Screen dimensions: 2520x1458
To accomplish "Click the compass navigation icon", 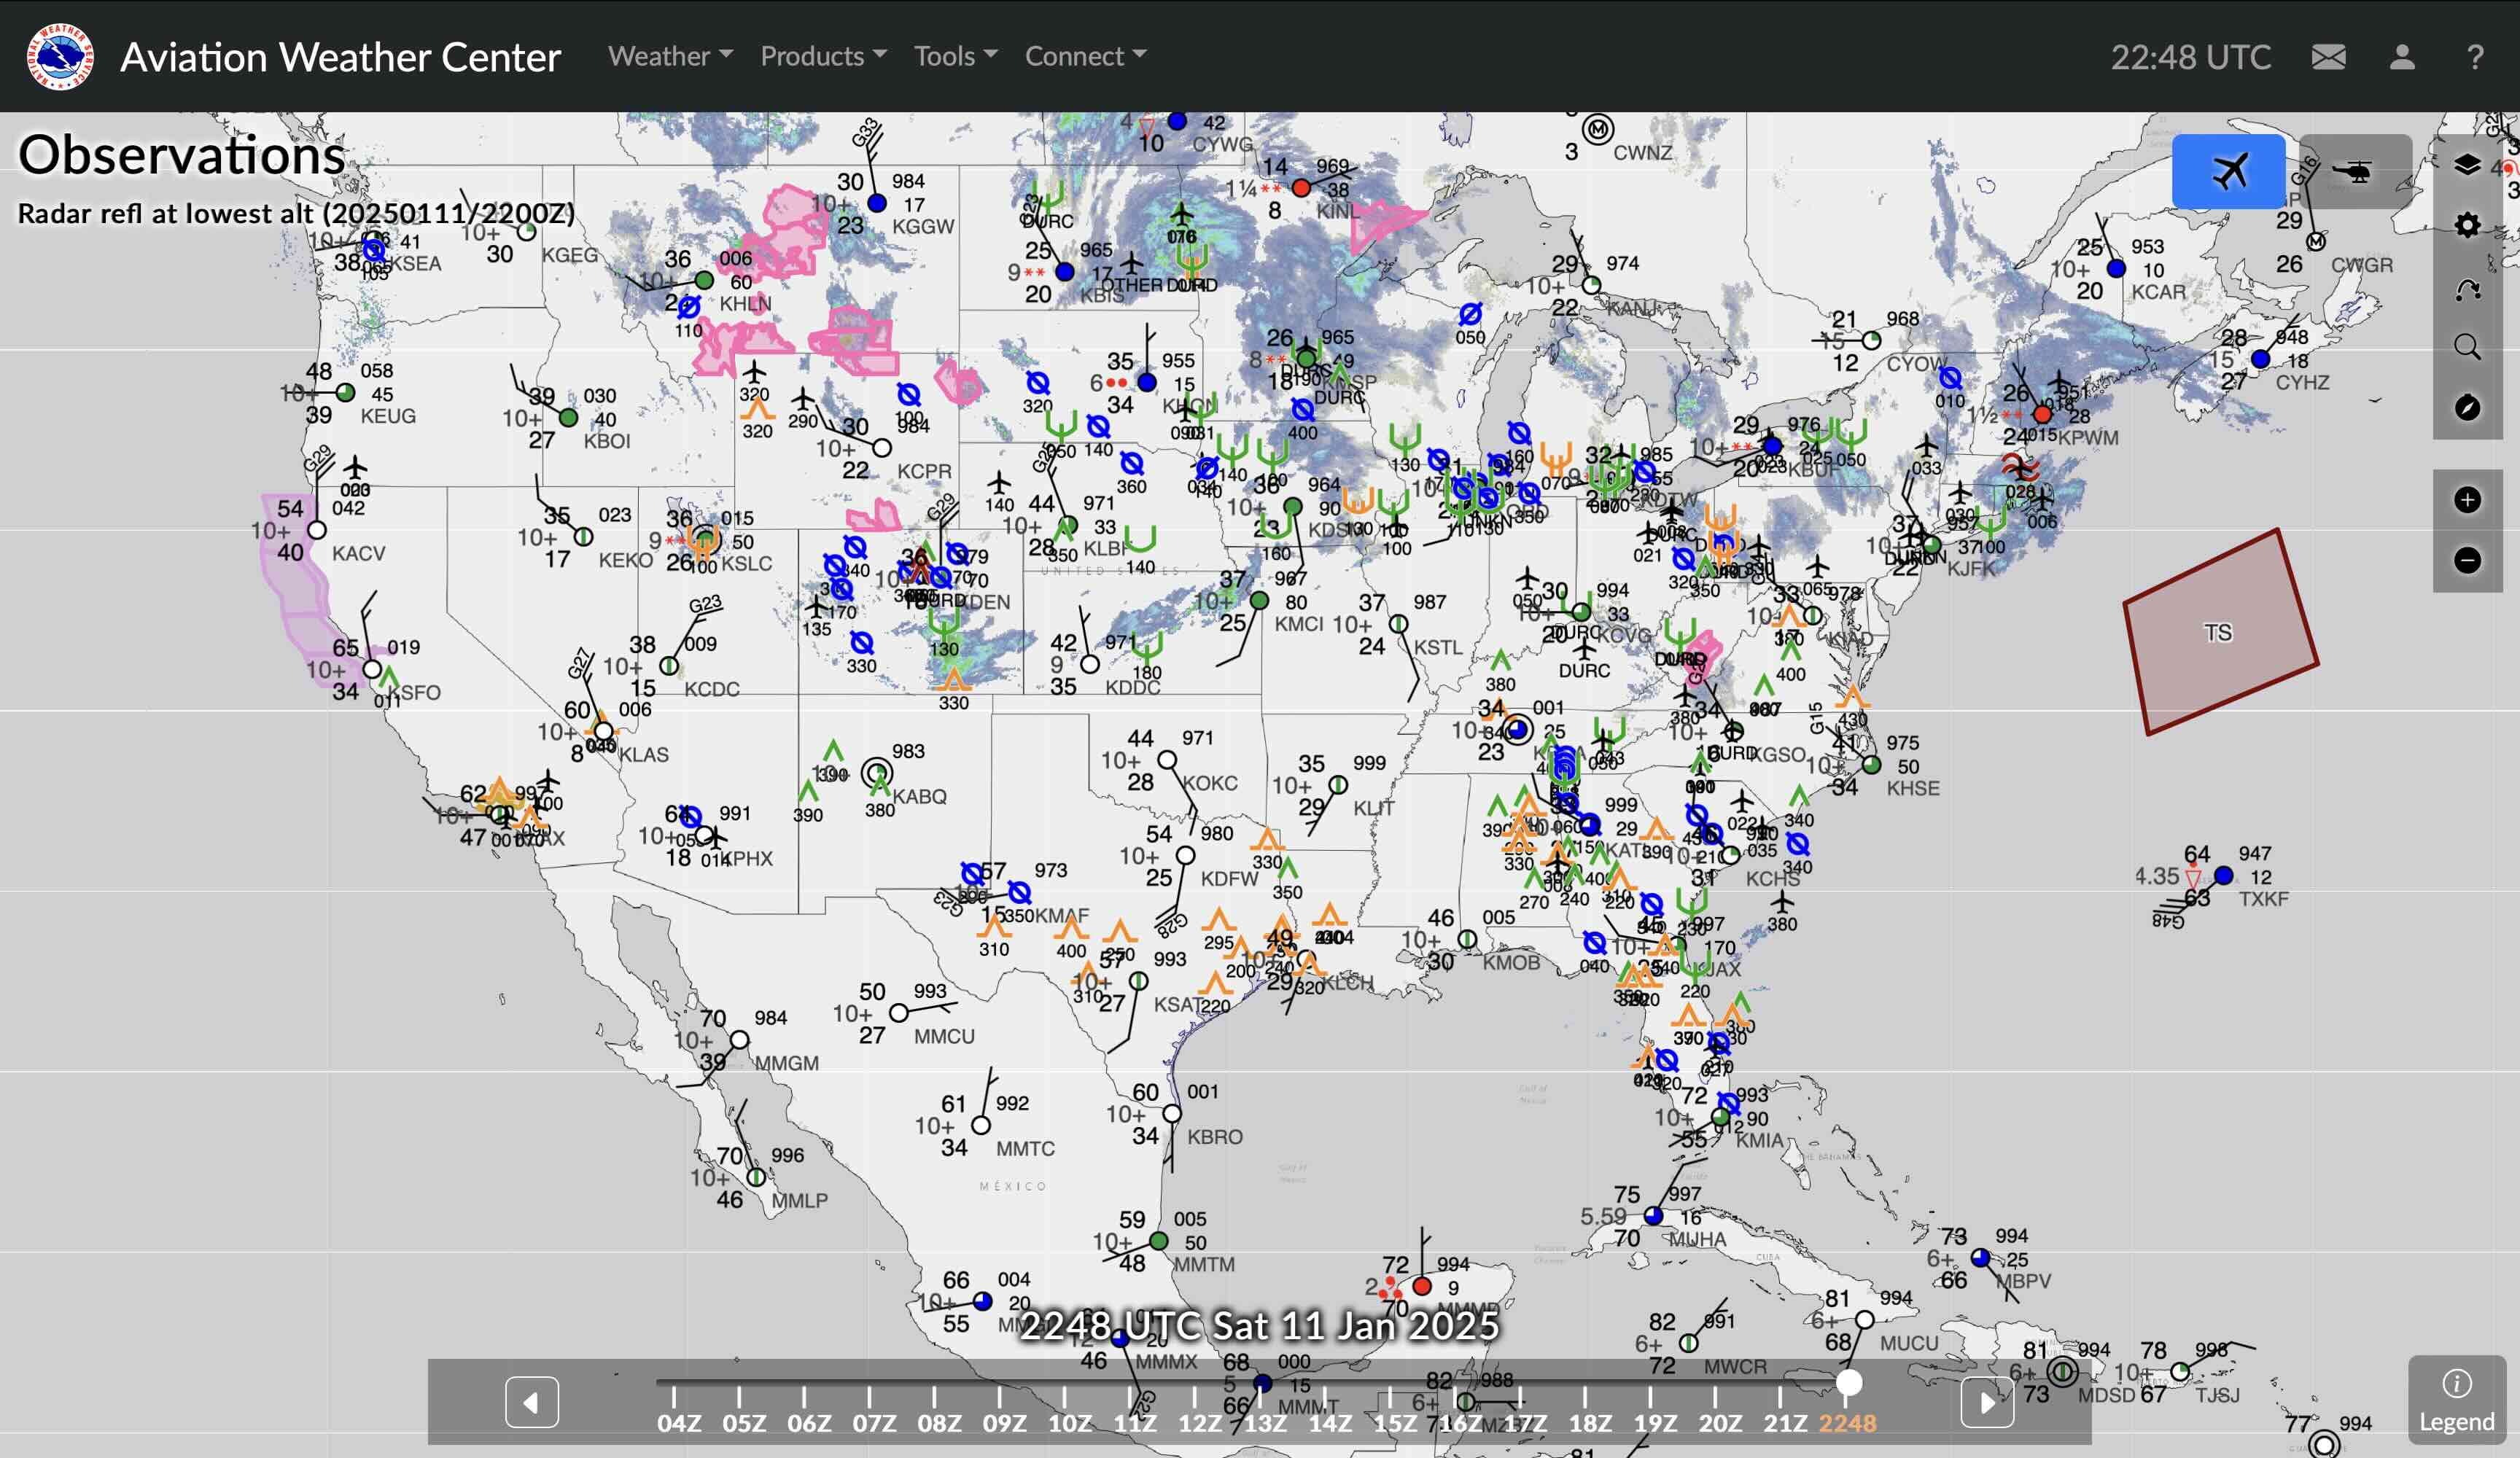I will tap(2467, 407).
